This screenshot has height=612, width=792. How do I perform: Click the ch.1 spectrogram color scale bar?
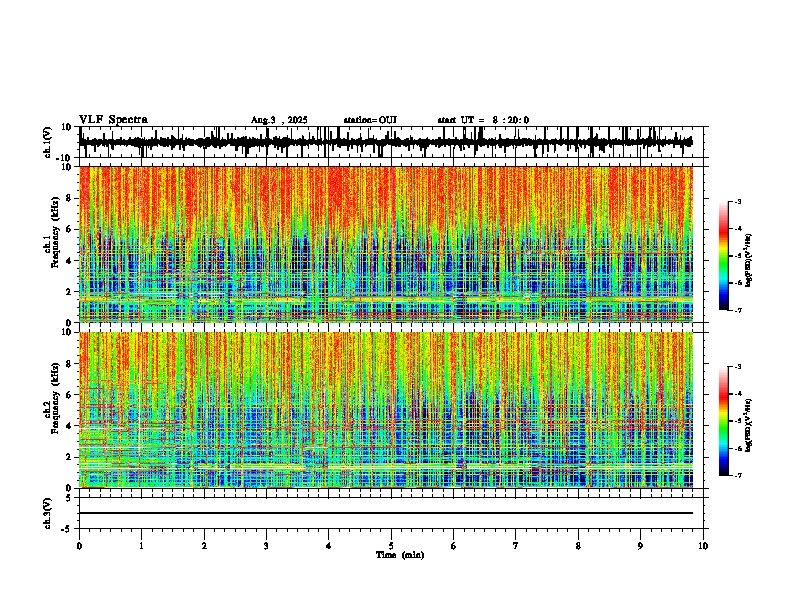(724, 256)
